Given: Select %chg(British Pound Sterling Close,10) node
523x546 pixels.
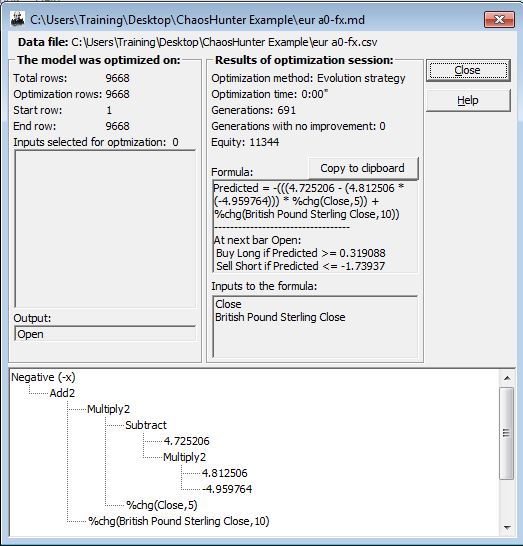Looking at the screenshot, I should pos(179,521).
